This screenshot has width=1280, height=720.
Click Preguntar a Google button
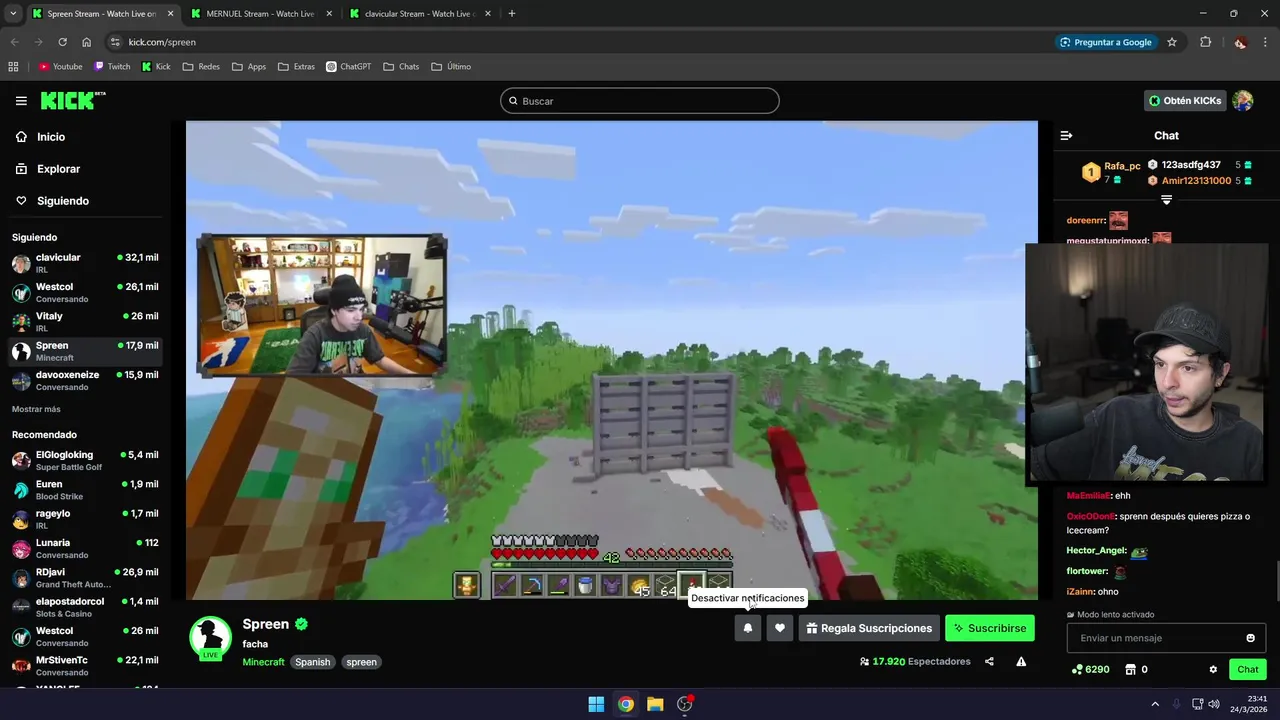1106,42
